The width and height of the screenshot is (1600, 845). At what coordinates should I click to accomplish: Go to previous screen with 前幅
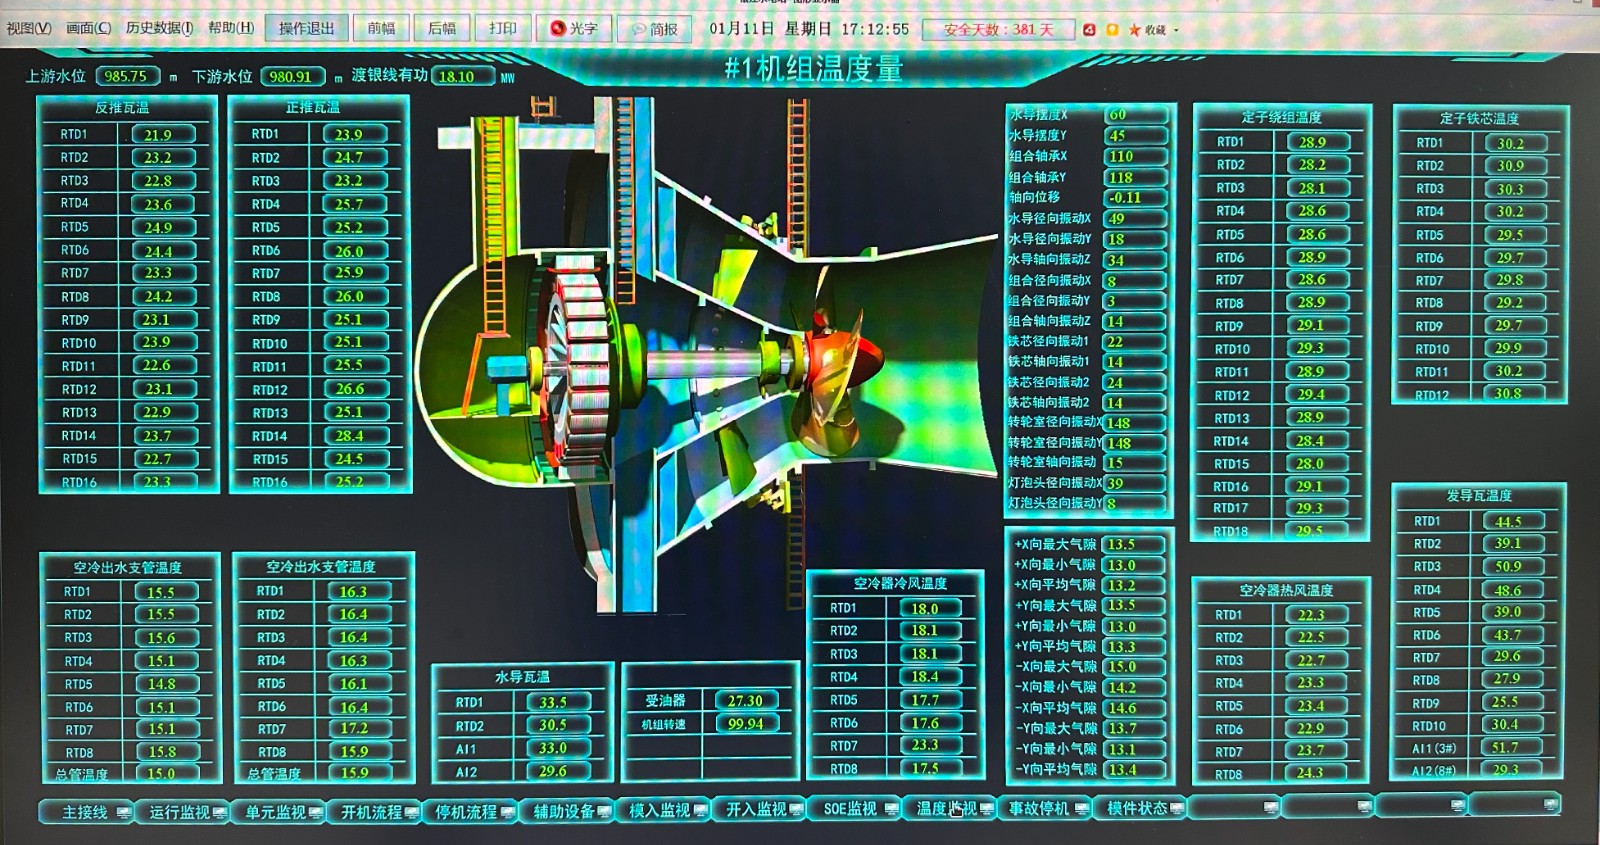[381, 29]
